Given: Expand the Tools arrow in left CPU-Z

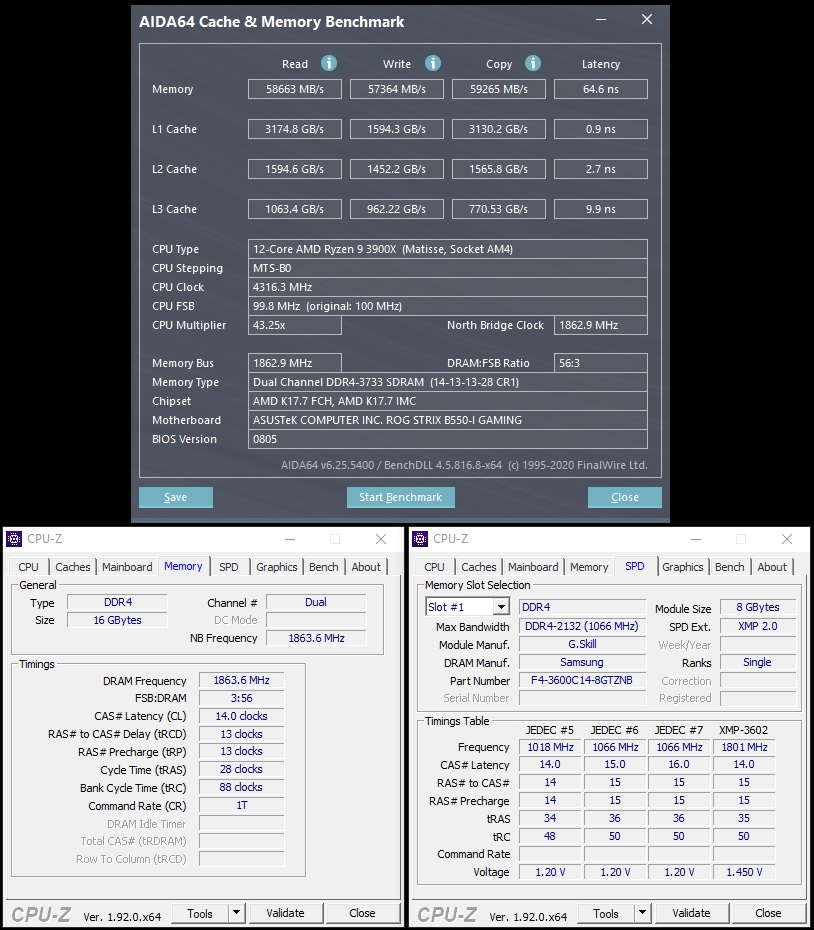Looking at the screenshot, I should click(236, 913).
